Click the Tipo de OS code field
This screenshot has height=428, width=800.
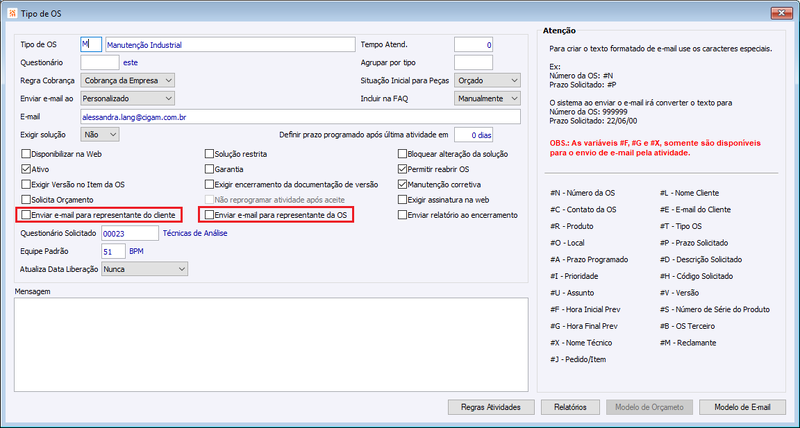(91, 44)
